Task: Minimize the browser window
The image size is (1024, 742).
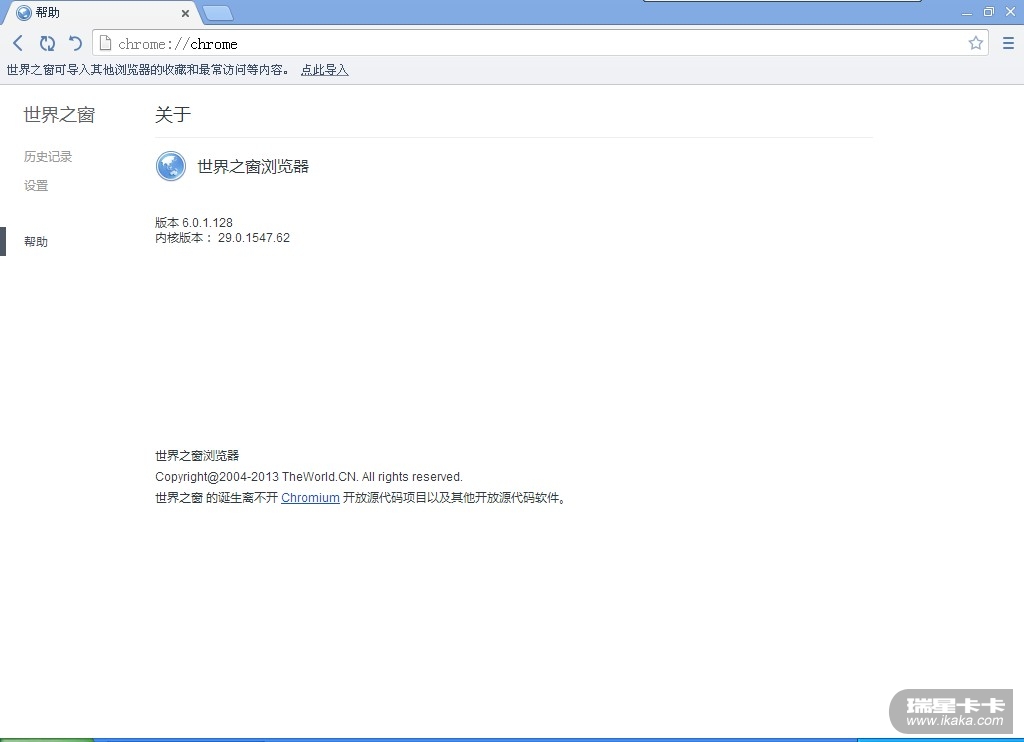Action: point(967,12)
